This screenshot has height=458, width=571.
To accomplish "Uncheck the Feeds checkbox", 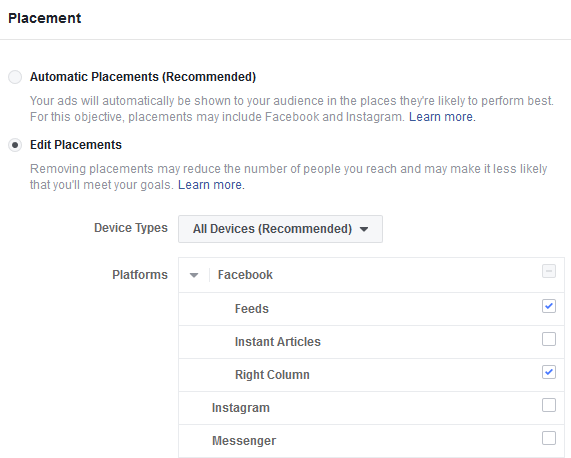I will pos(549,306).
